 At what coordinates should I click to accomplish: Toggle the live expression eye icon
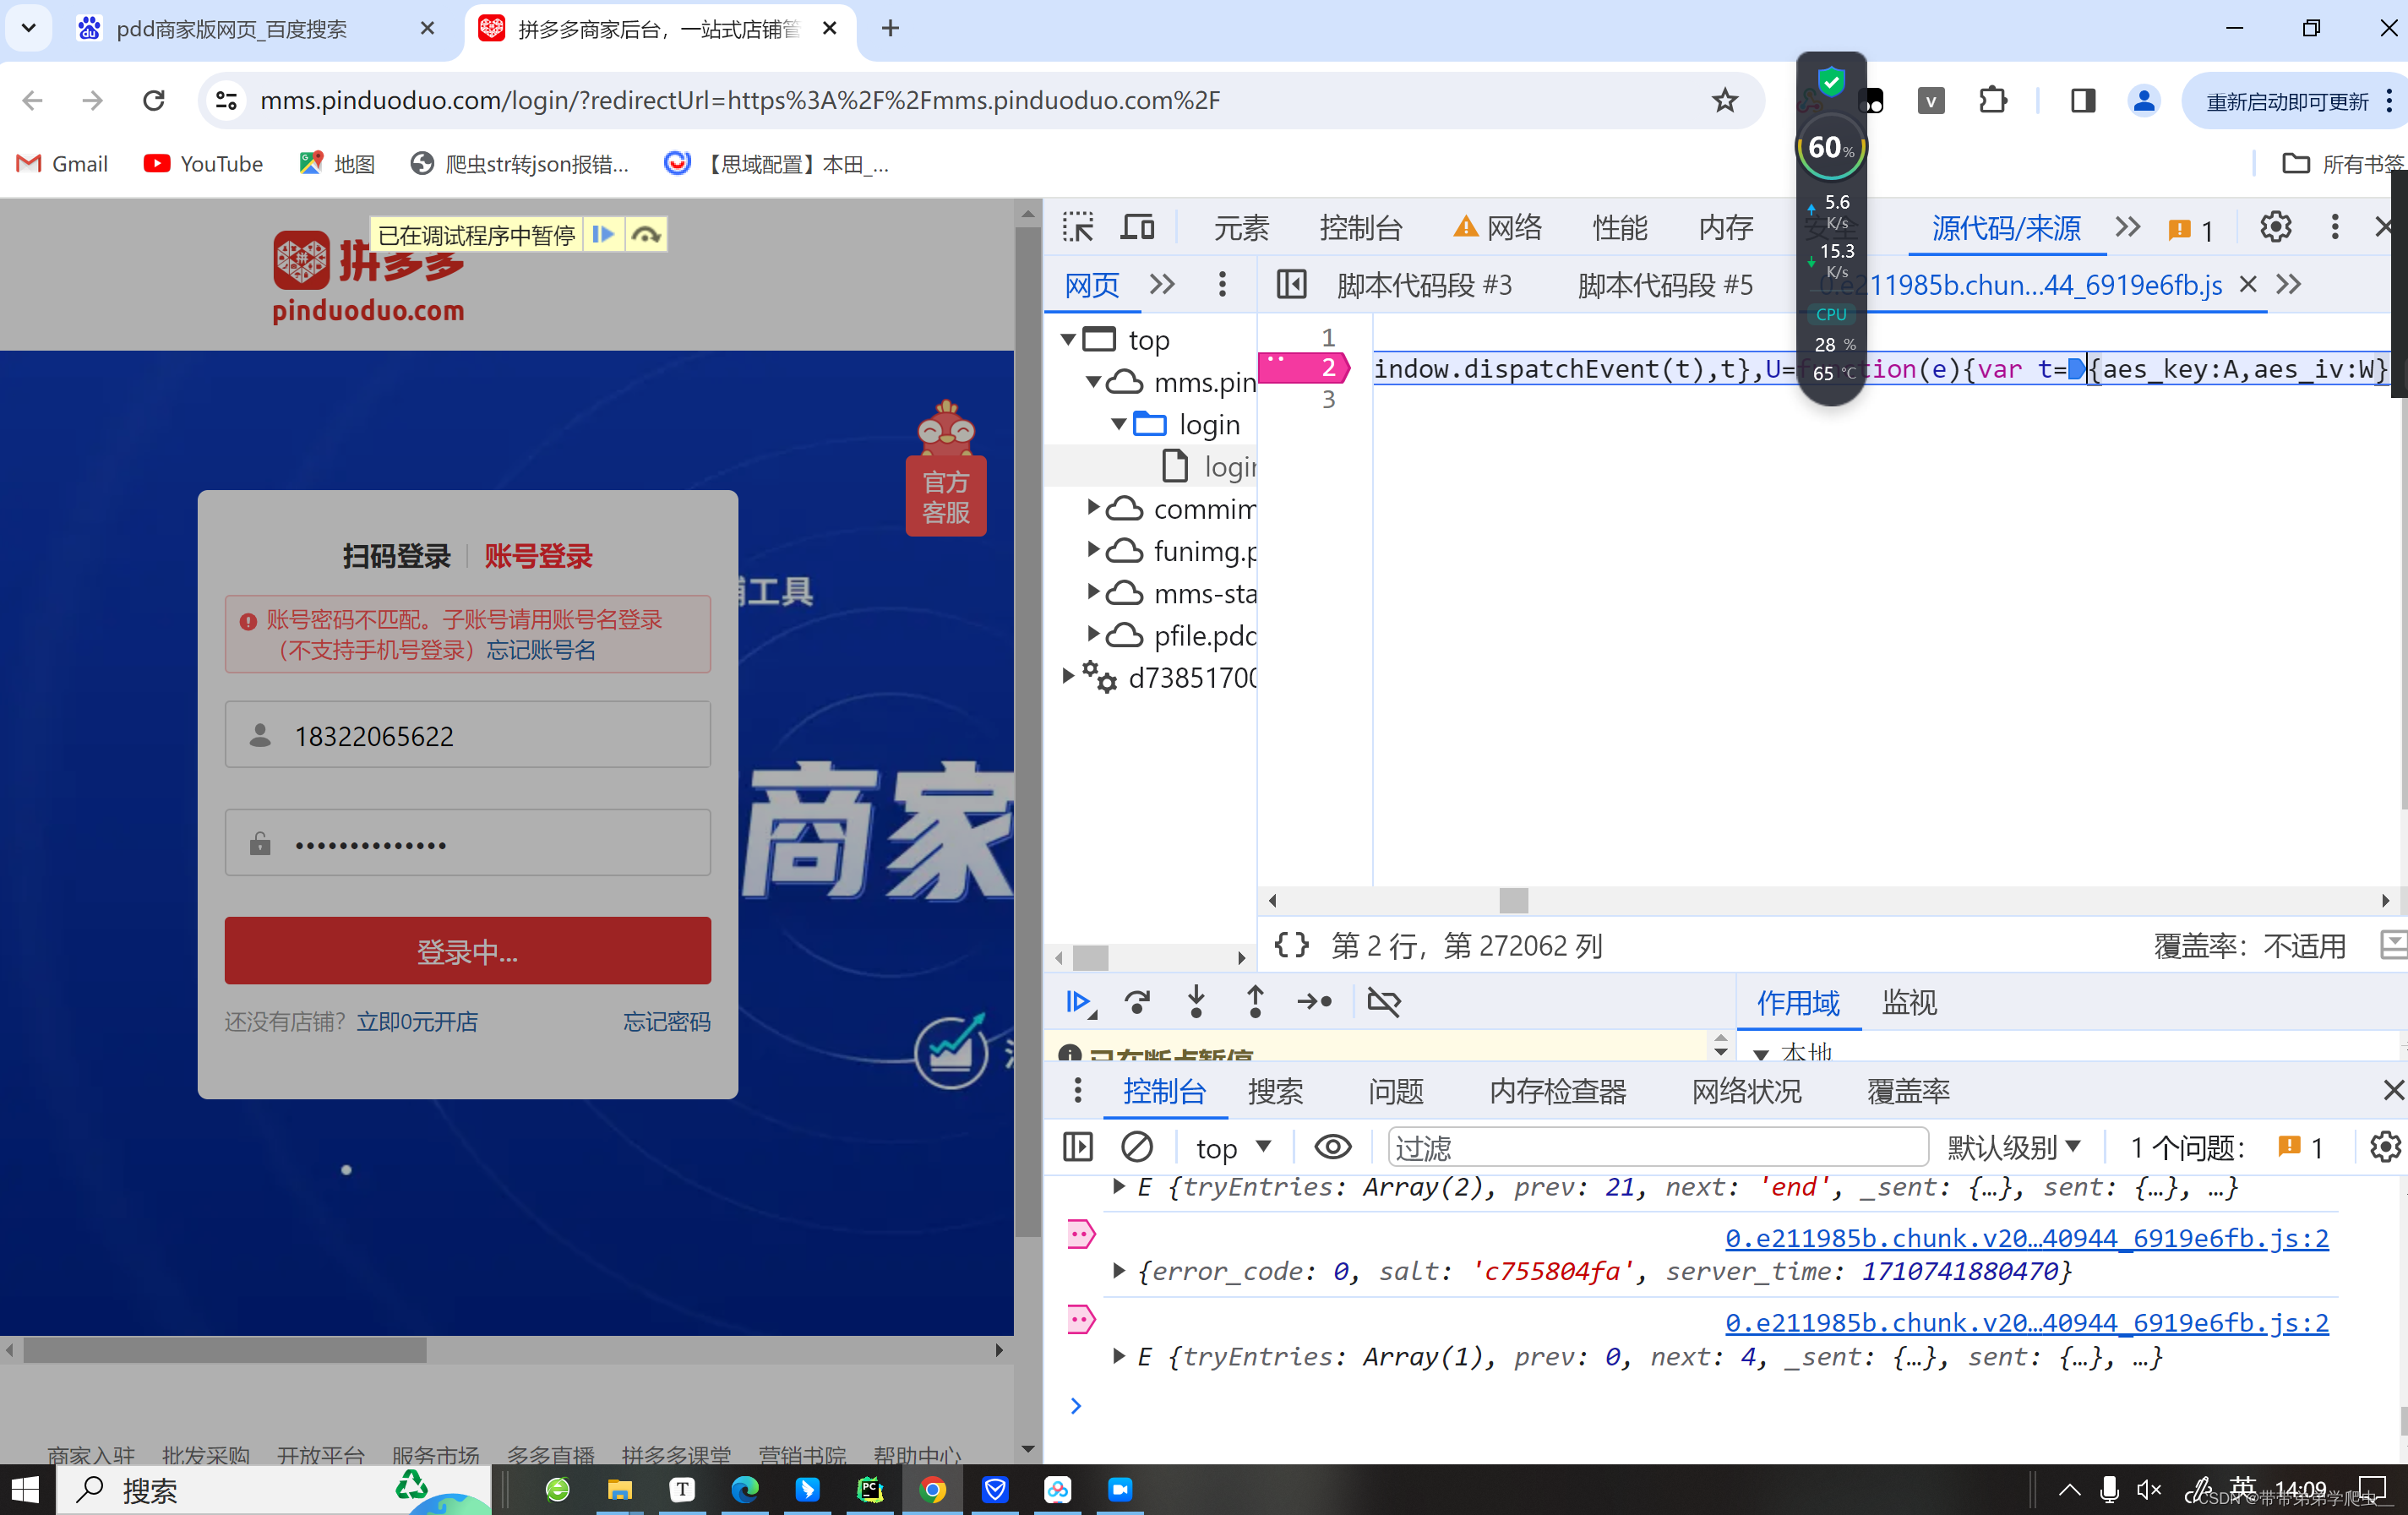tap(1332, 1146)
